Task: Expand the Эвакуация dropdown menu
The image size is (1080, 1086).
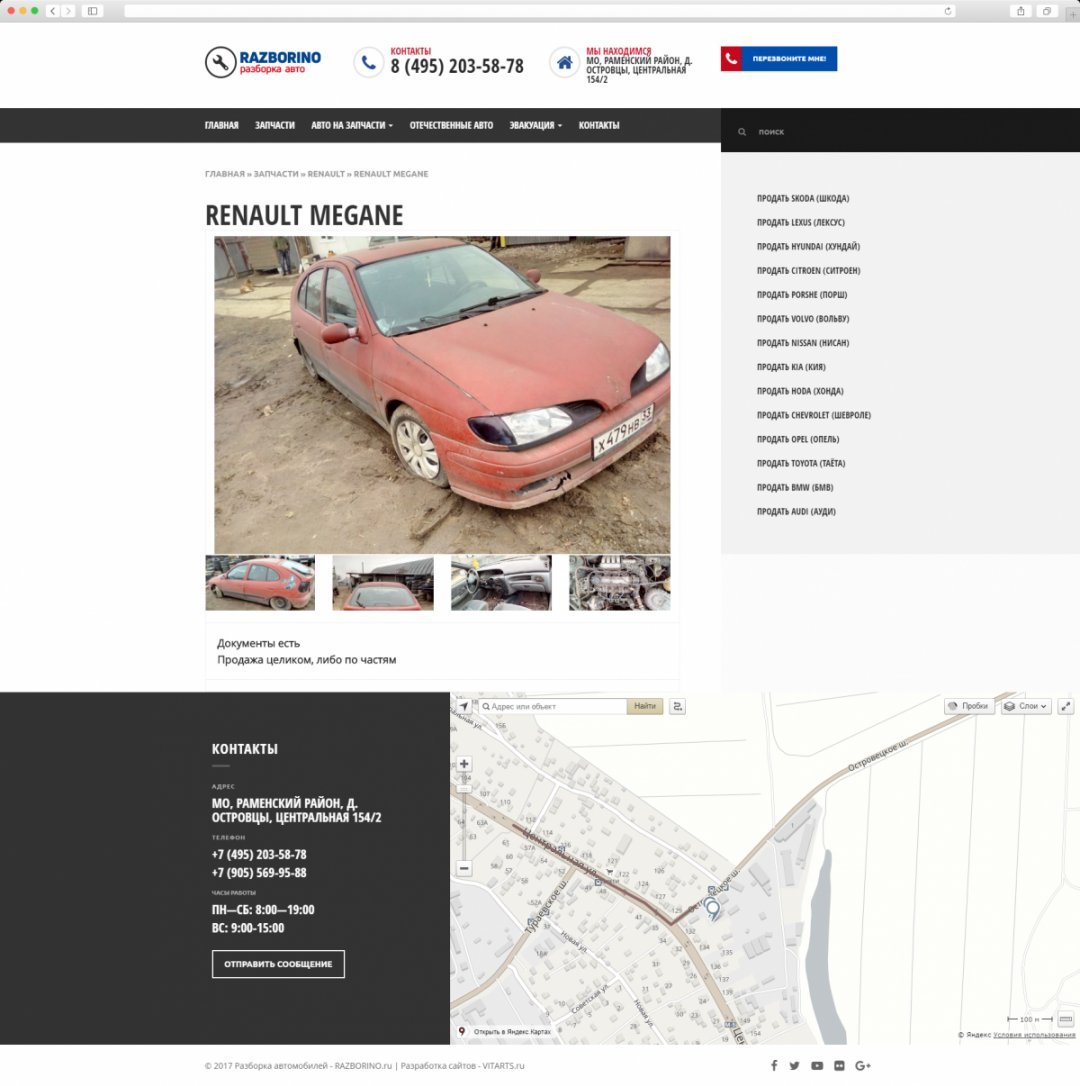Action: (535, 125)
